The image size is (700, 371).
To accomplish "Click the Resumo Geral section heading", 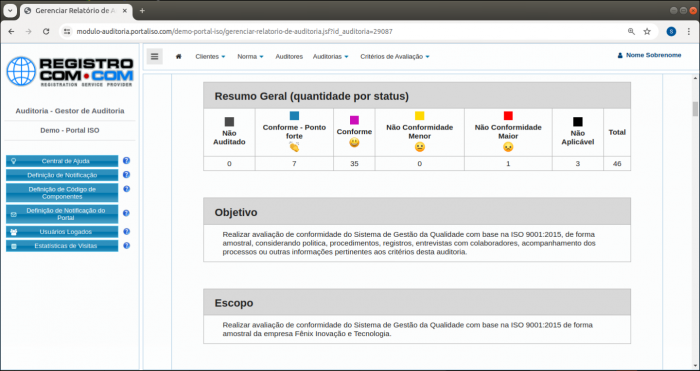I will tap(312, 96).
